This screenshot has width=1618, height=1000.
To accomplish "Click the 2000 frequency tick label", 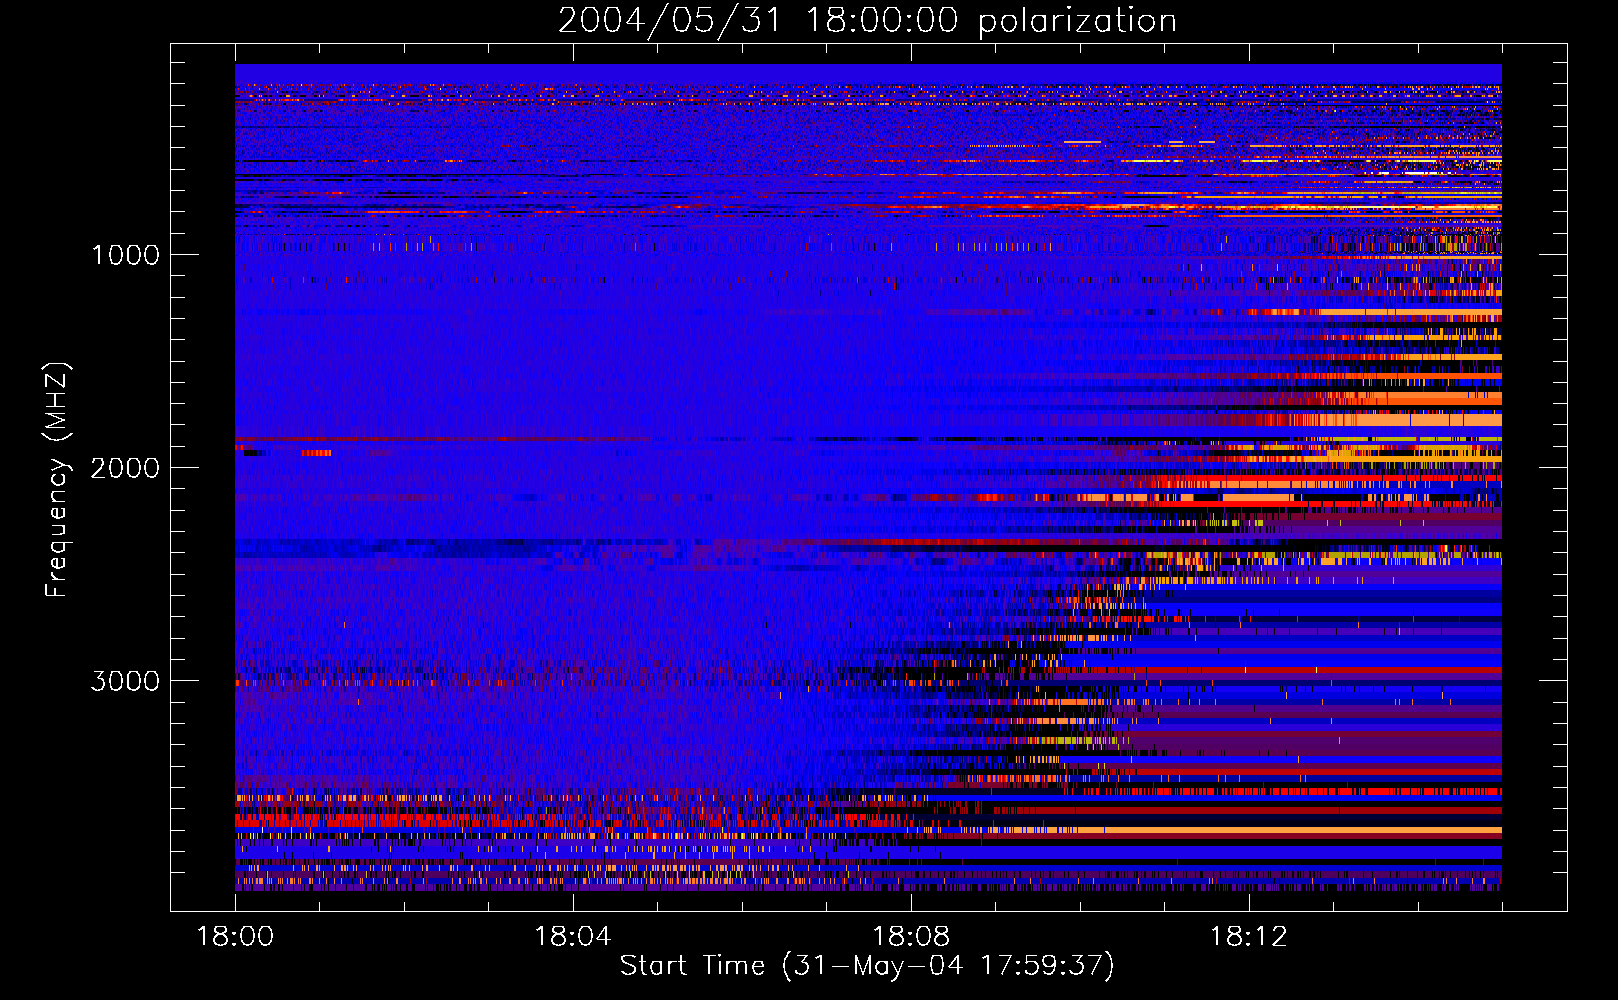I will point(125,468).
